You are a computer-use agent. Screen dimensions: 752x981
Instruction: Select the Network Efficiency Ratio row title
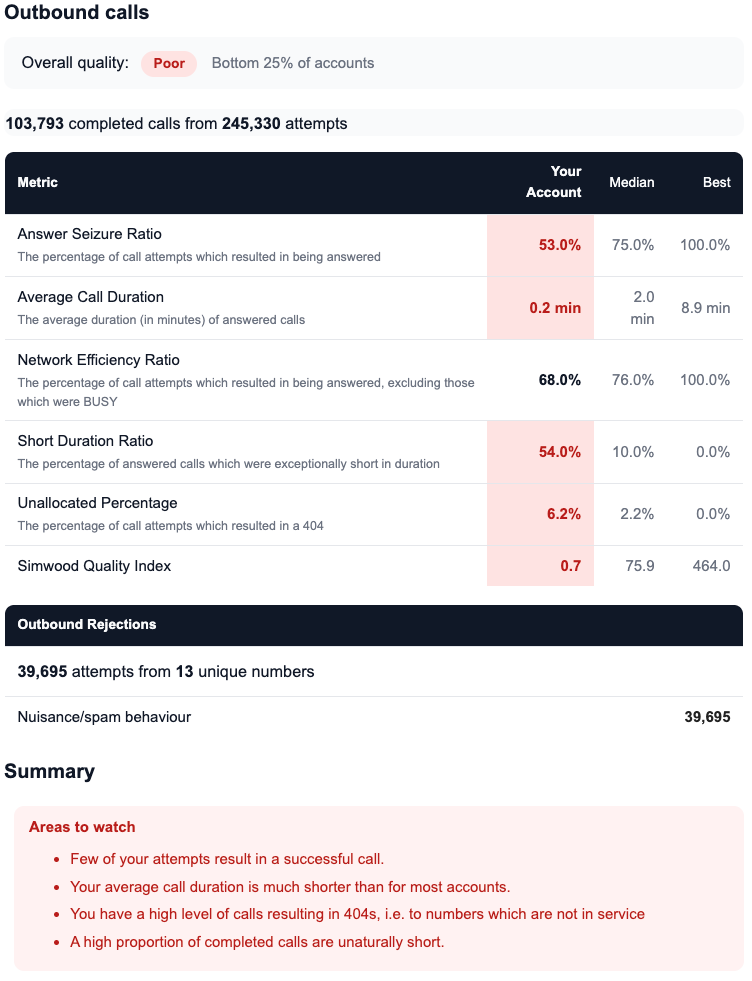(x=99, y=360)
